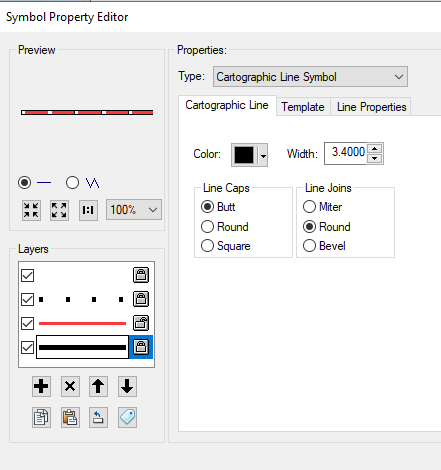Add a new layer with the plus button
This screenshot has width=441, height=470.
pyautogui.click(x=41, y=386)
